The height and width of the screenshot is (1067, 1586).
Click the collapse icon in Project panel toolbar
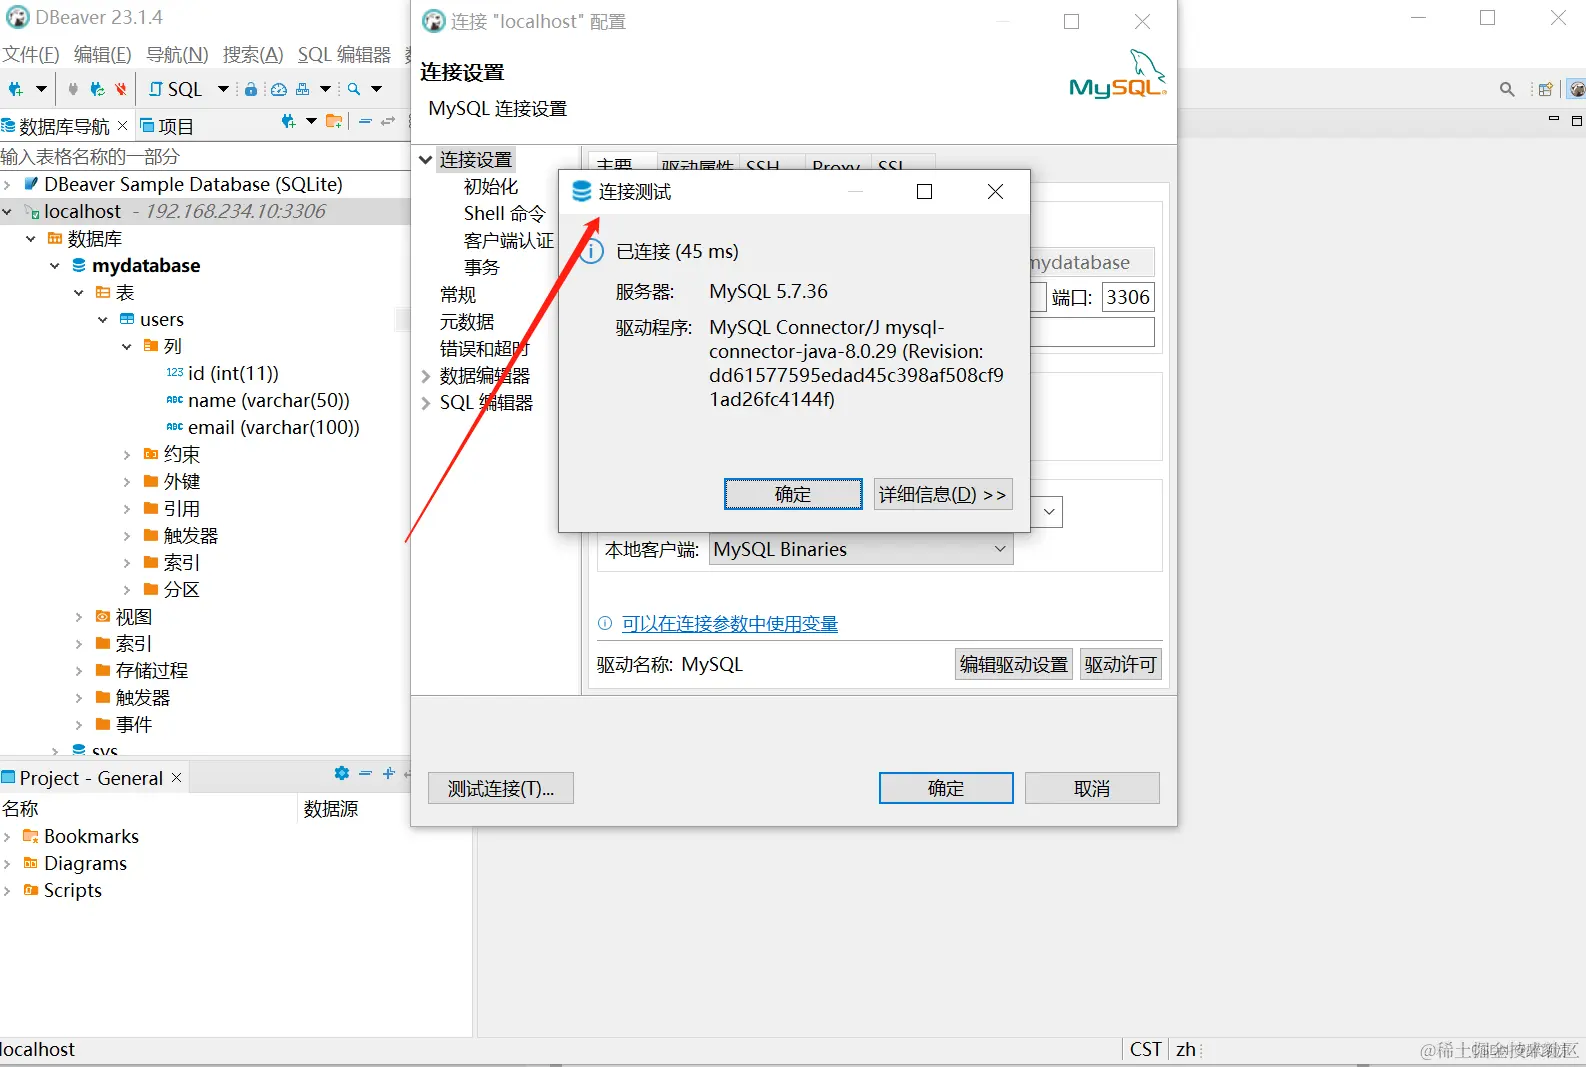click(x=365, y=773)
